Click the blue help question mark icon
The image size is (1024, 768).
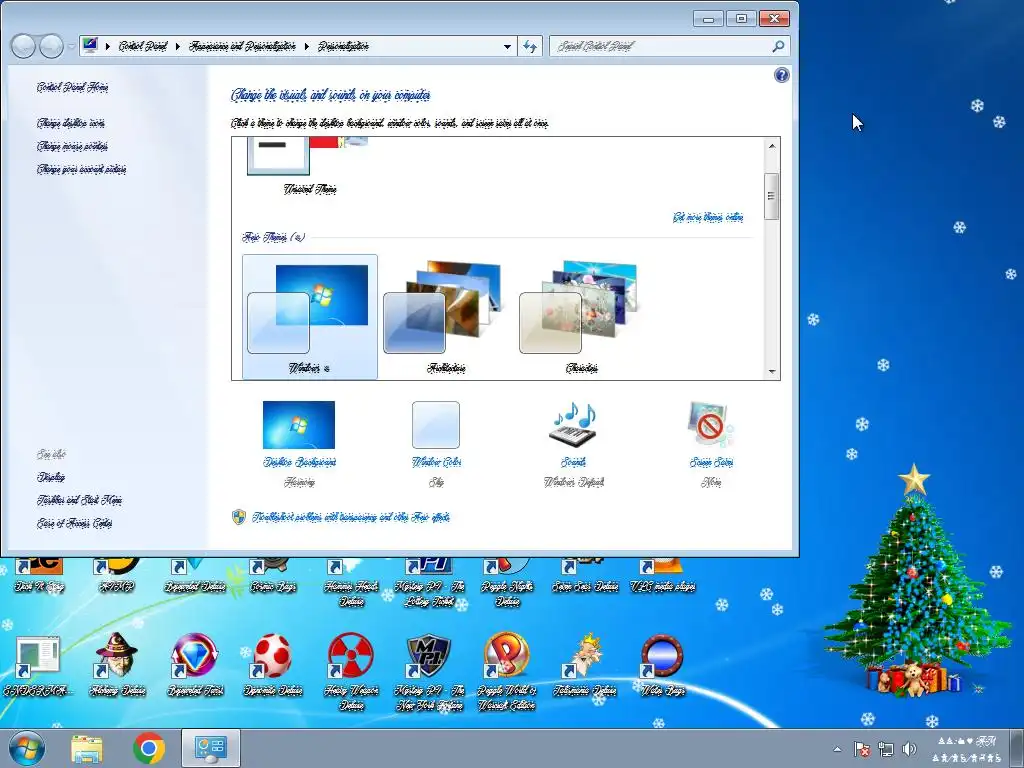click(x=781, y=75)
